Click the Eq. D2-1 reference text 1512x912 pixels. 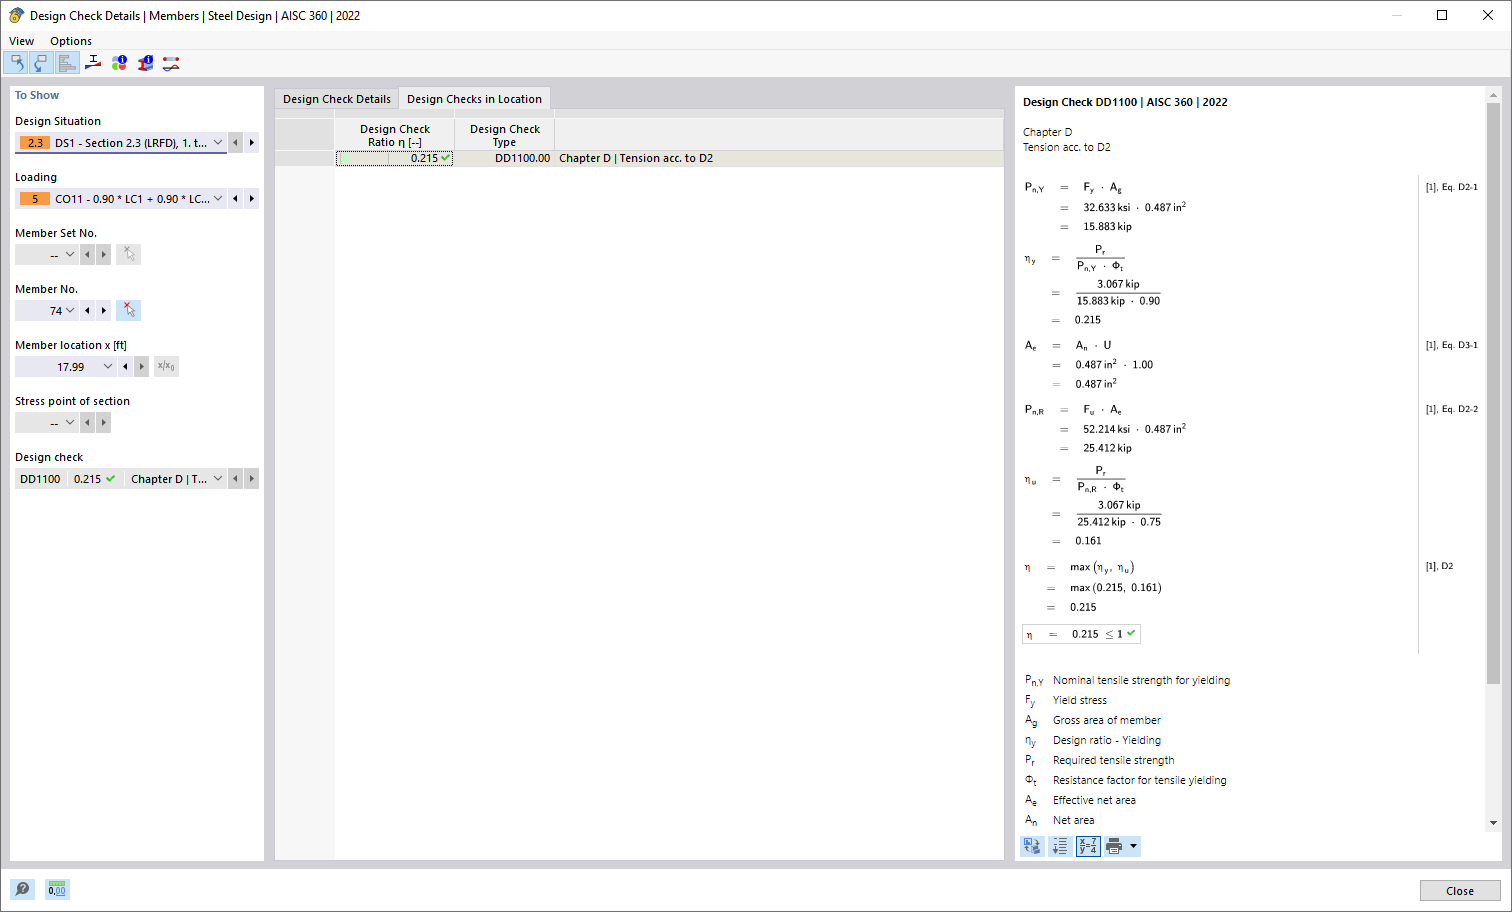click(x=1451, y=187)
